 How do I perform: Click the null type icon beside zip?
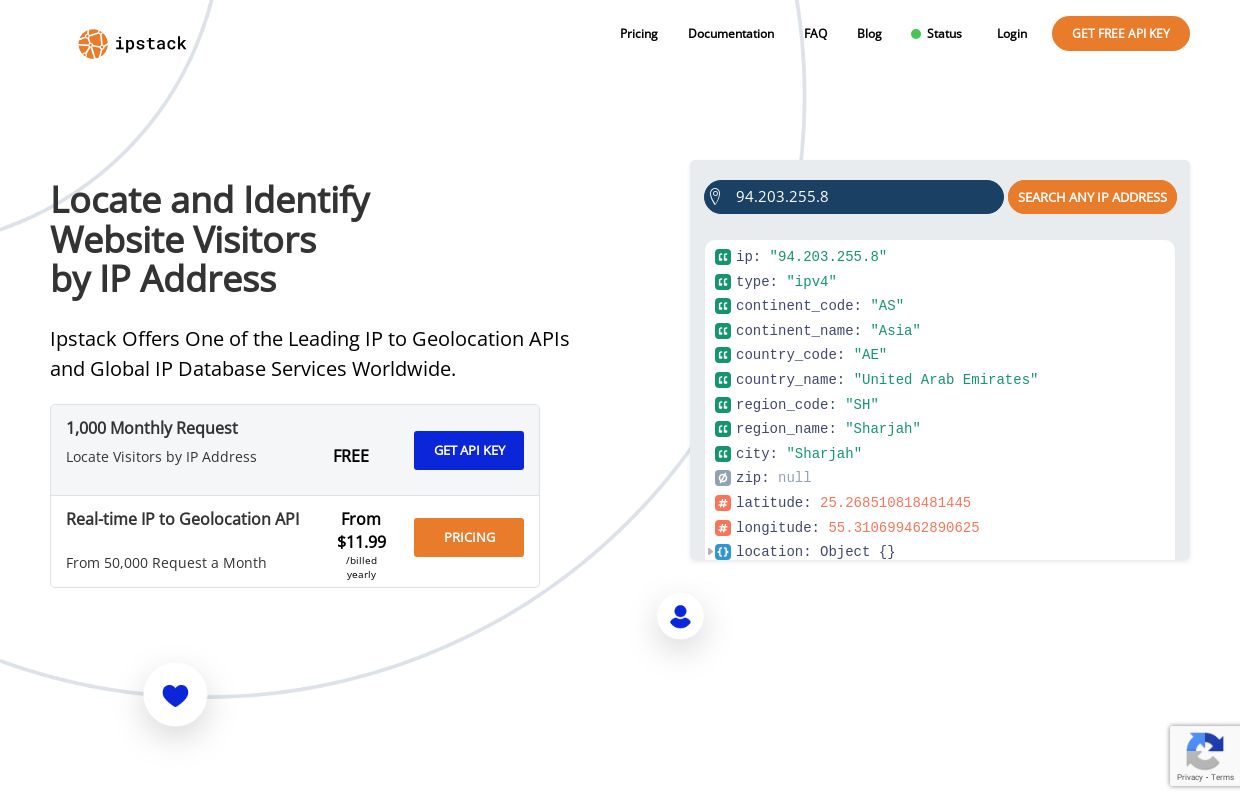pyautogui.click(x=723, y=478)
